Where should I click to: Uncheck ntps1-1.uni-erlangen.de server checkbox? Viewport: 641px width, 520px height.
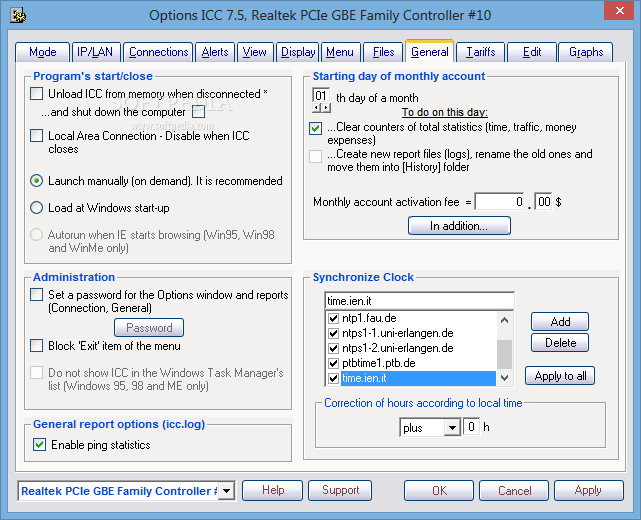click(334, 333)
